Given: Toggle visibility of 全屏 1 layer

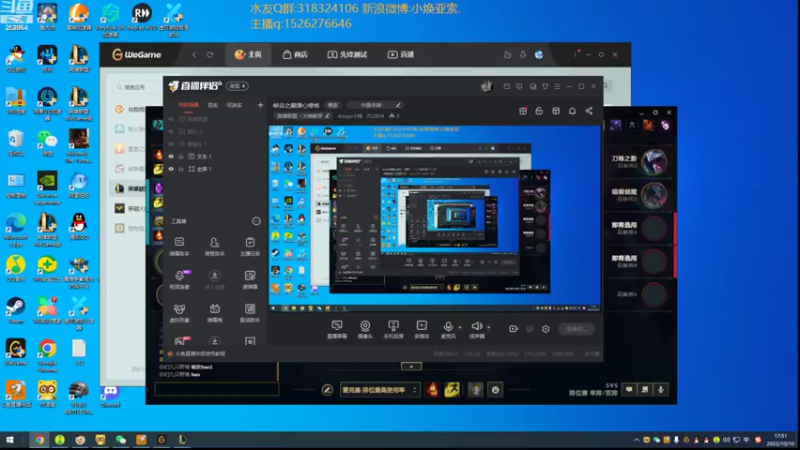Looking at the screenshot, I should pos(171,169).
